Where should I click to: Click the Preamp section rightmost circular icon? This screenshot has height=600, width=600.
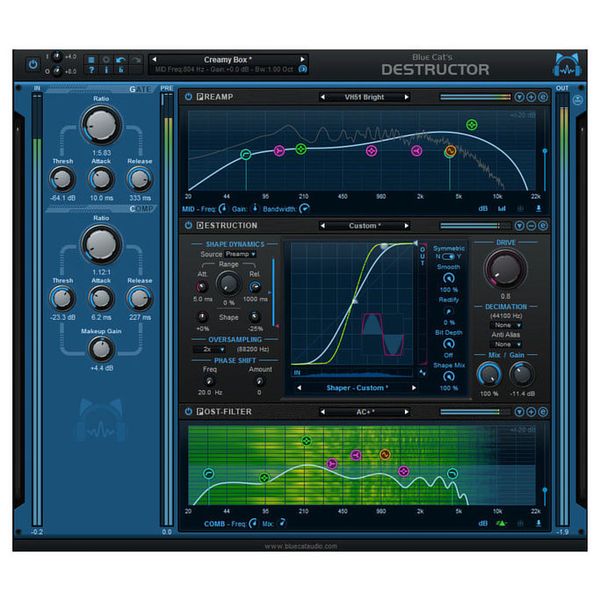point(543,97)
